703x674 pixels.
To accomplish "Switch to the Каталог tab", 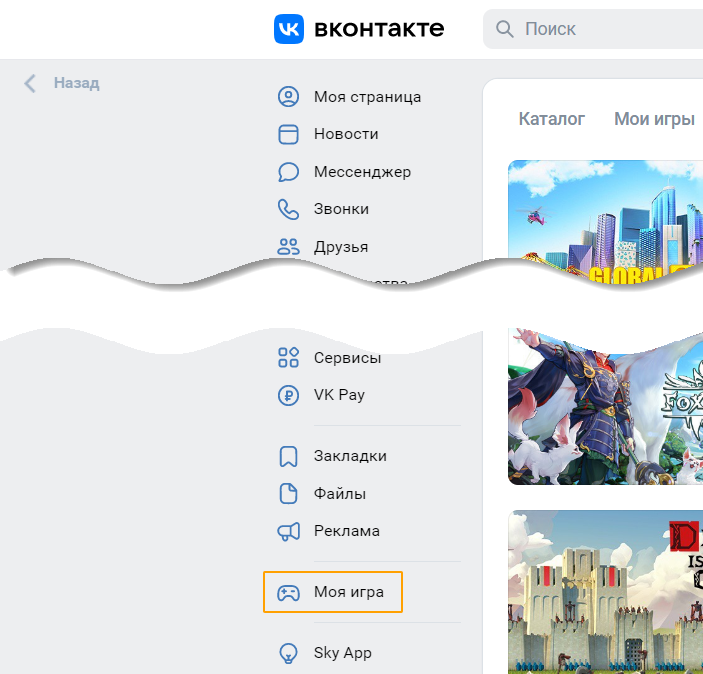I will 551,119.
